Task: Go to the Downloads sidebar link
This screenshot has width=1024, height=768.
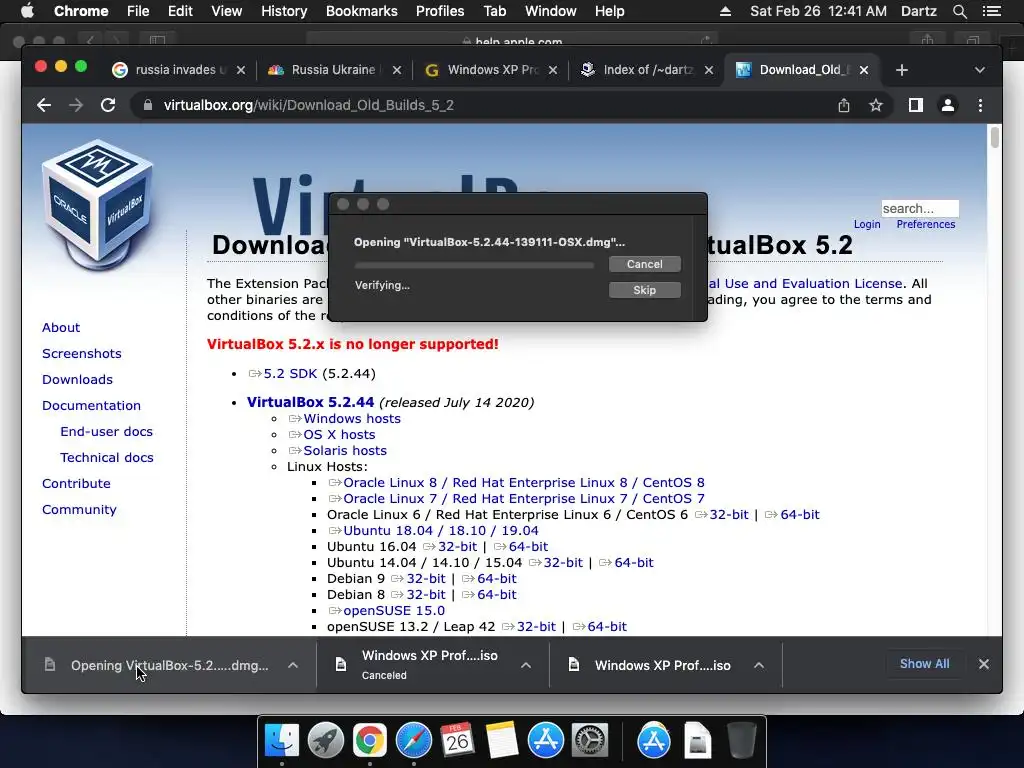Action: 77,379
